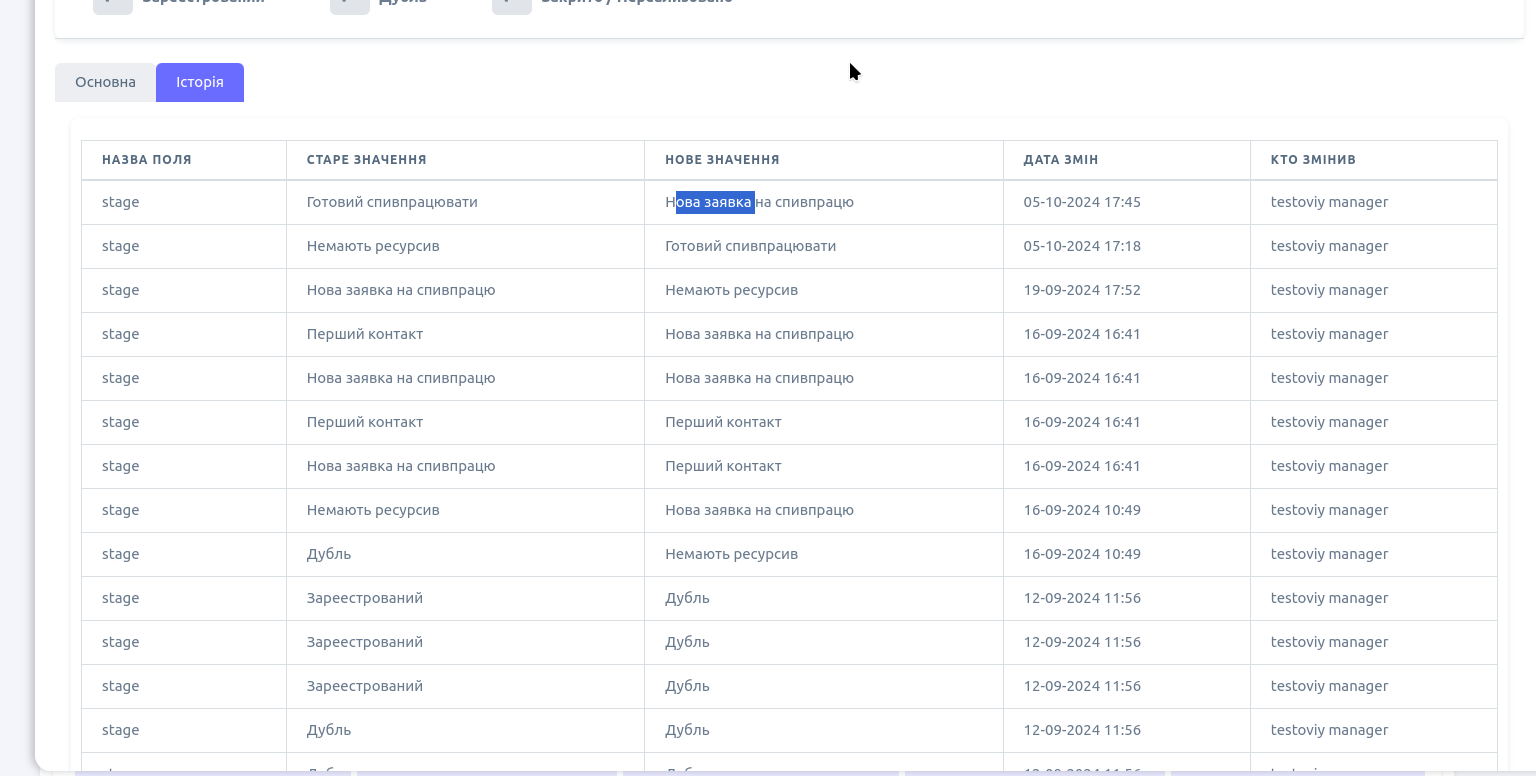Image resolution: width=1536 pixels, height=776 pixels.
Task: Click row where both values are Перший контакт
Action: (723, 422)
